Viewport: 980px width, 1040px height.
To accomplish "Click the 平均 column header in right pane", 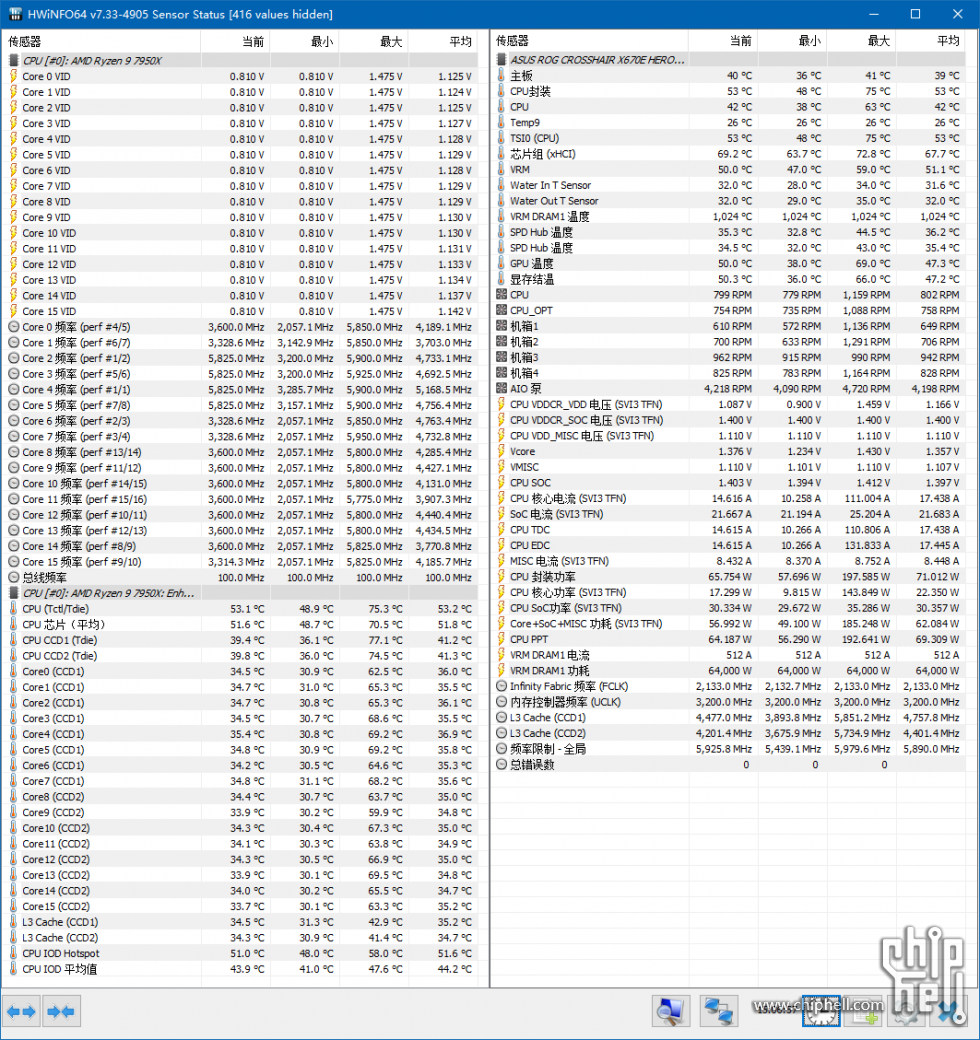I will [931, 41].
